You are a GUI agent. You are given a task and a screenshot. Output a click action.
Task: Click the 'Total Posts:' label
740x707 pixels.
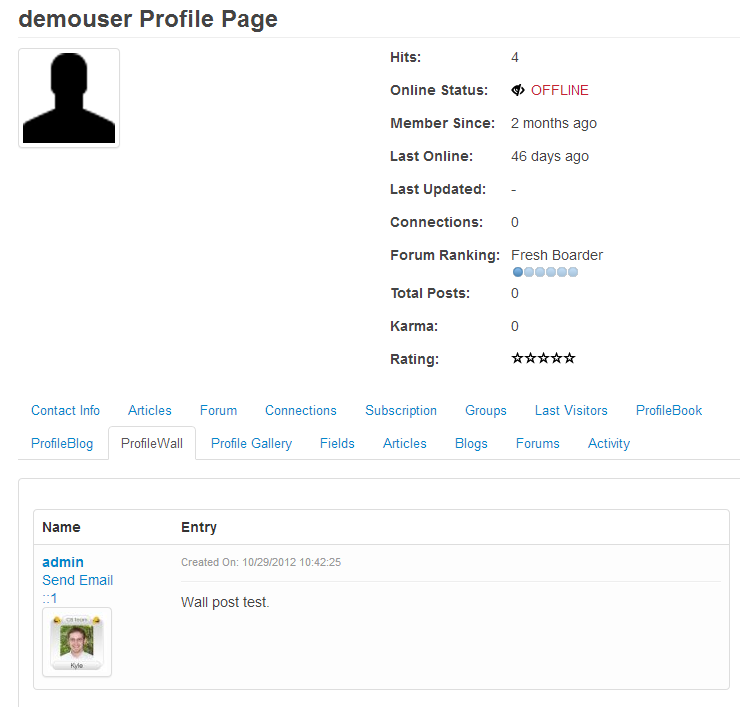click(x=430, y=293)
